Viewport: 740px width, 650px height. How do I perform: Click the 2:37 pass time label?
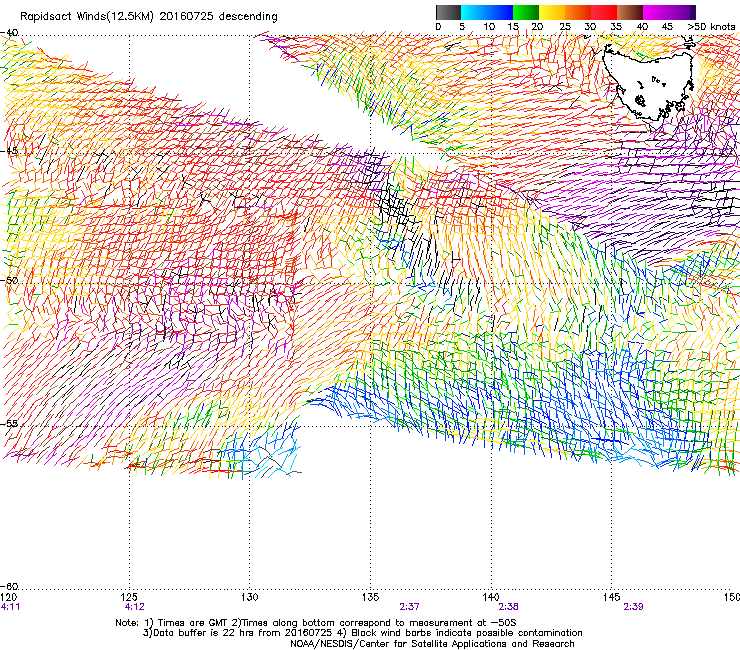409,607
